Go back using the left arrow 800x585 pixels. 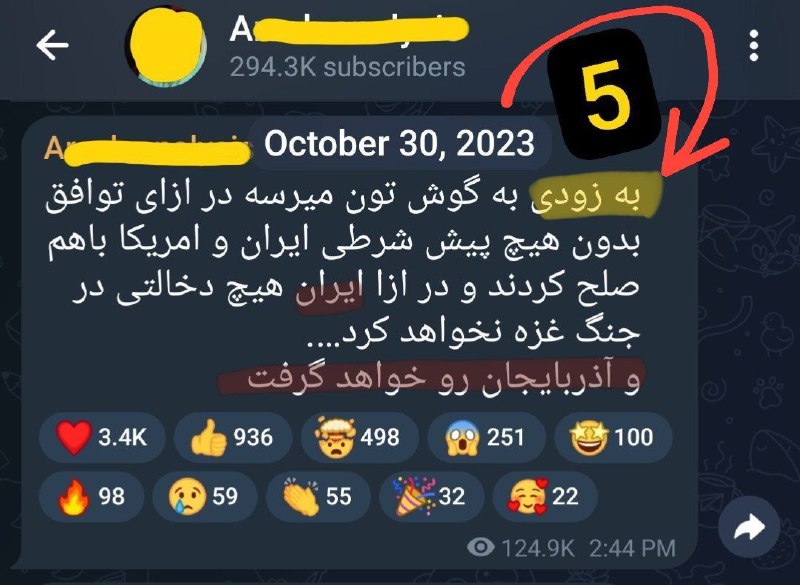click(x=52, y=45)
